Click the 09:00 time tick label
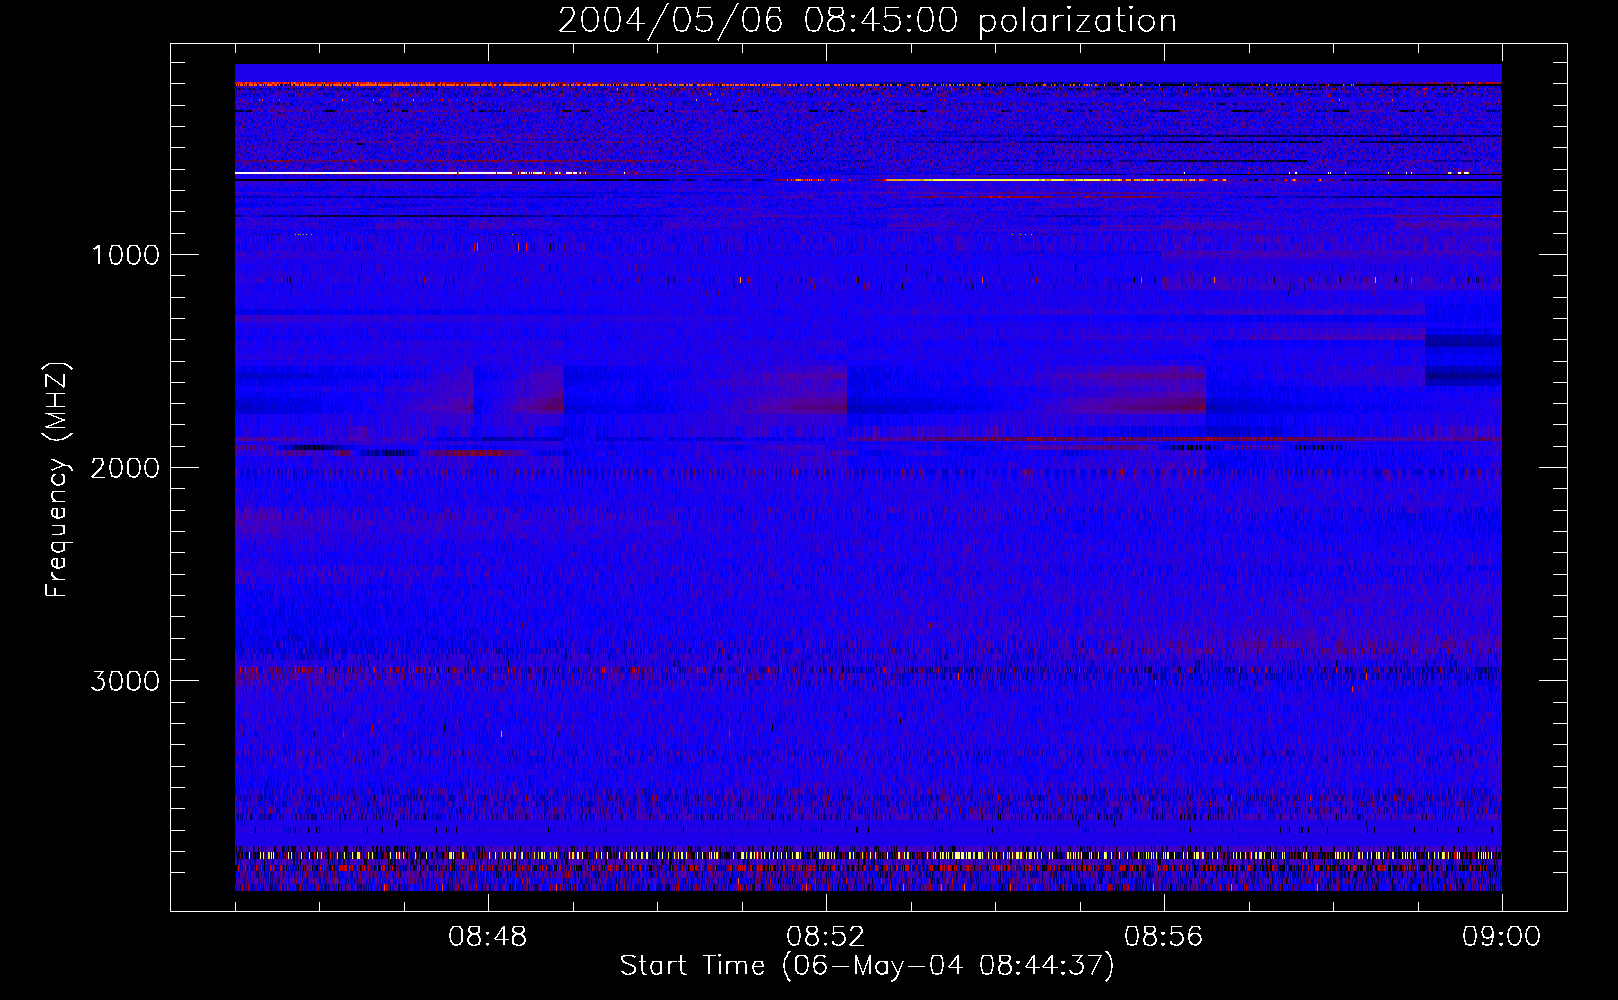This screenshot has width=1618, height=1000. [1501, 937]
